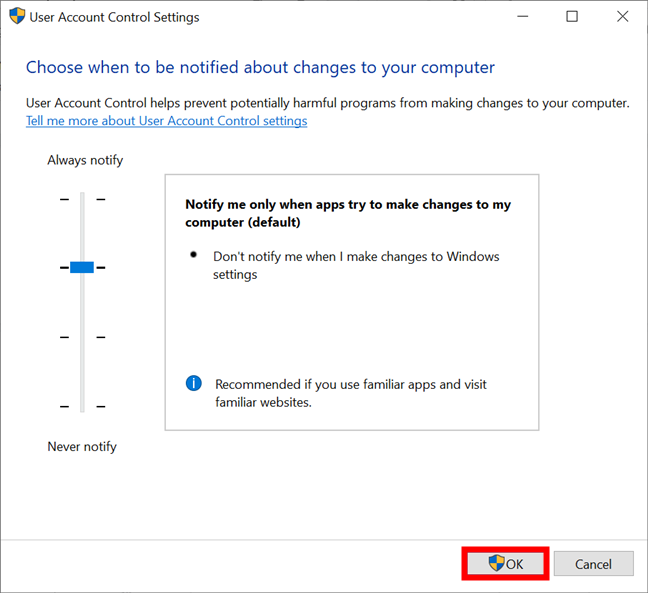Screen dimensions: 648x593
Task: Click the Recommended if you use familiar apps text
Action: click(351, 393)
